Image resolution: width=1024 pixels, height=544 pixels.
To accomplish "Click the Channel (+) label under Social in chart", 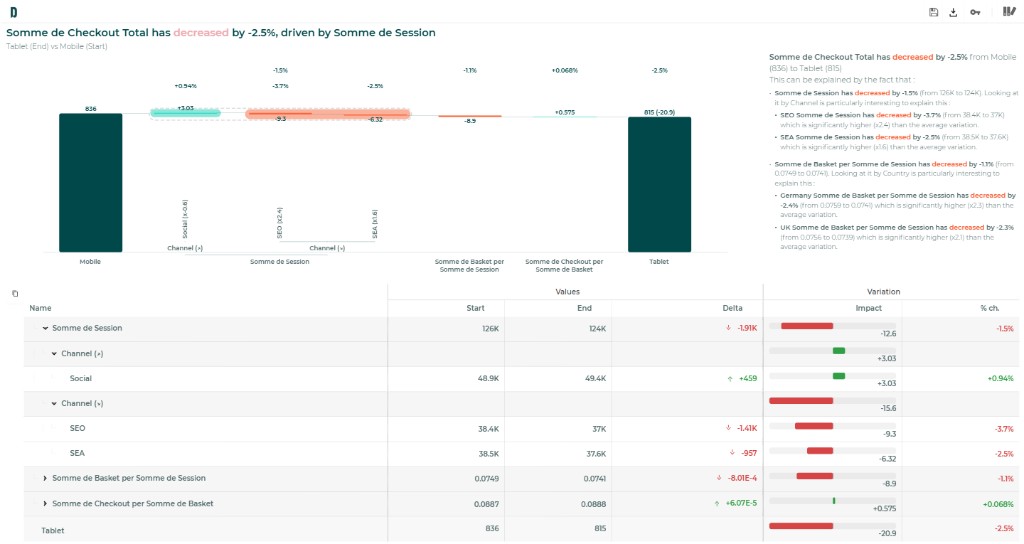I will (185, 248).
